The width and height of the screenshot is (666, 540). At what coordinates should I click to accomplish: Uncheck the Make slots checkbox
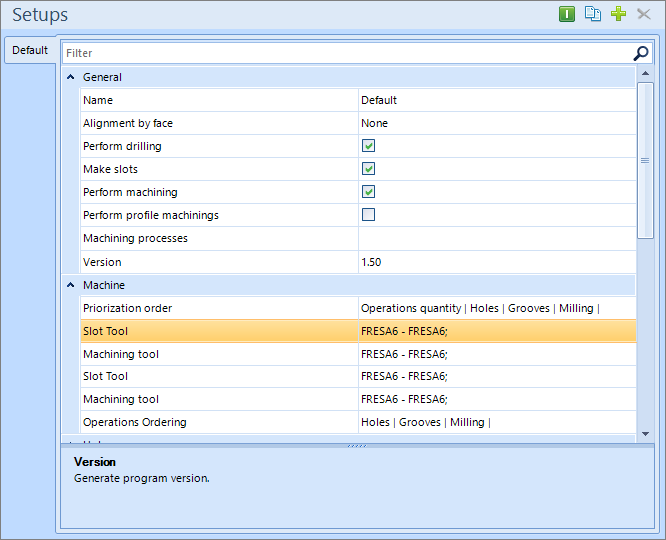pyautogui.click(x=368, y=169)
